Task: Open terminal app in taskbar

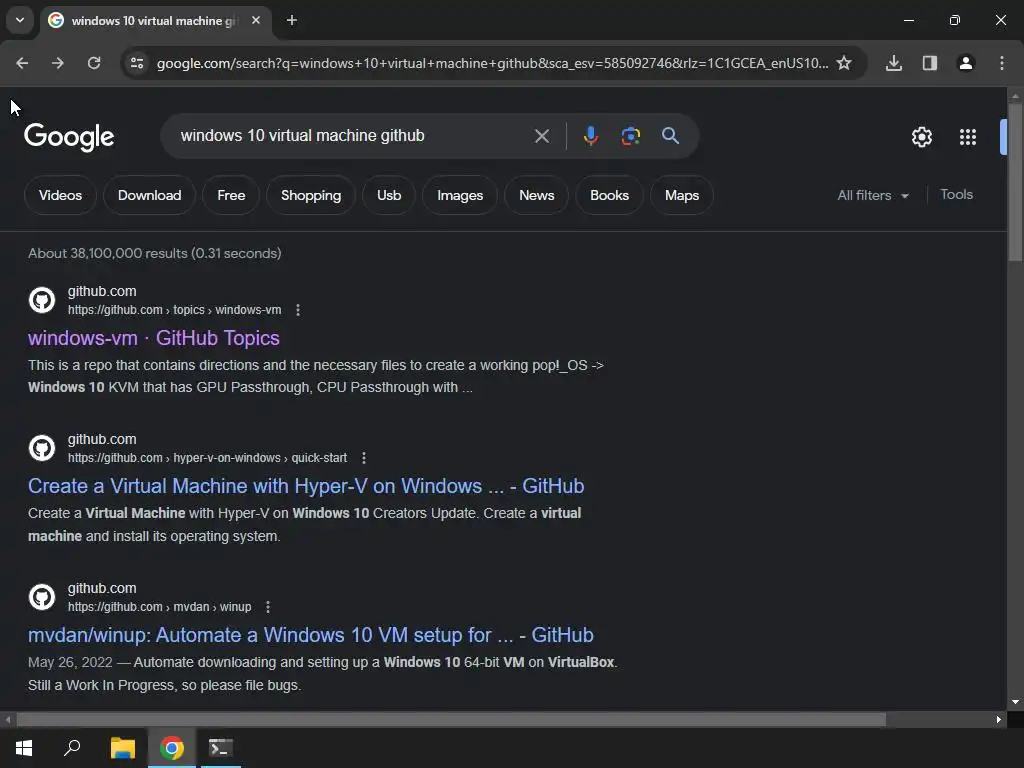Action: pos(221,748)
